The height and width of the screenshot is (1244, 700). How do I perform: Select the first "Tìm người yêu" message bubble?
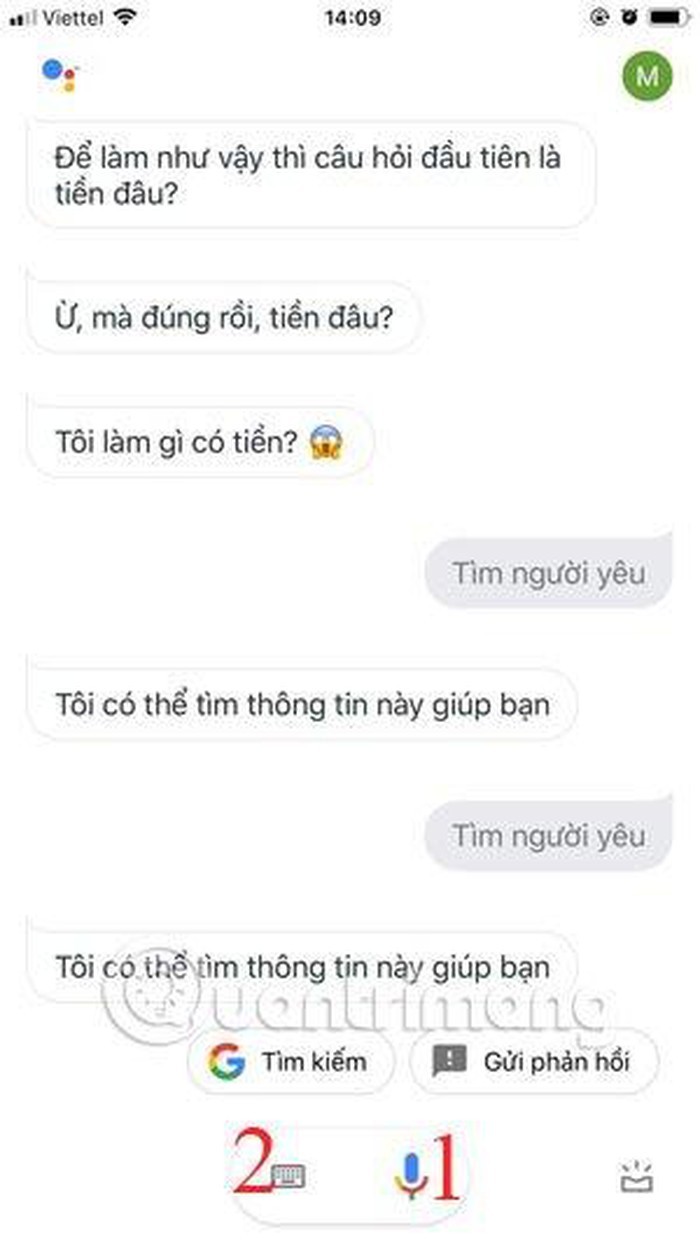tap(549, 573)
